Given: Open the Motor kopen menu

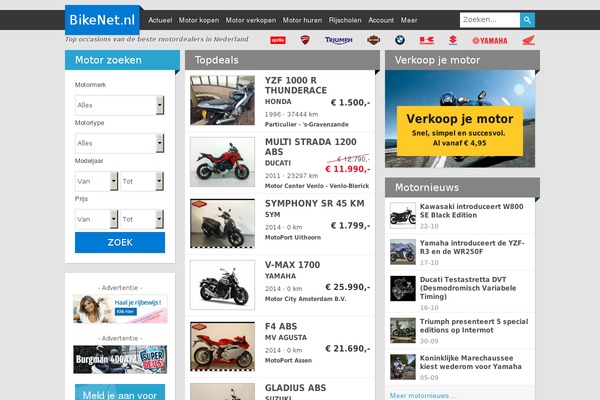Looking at the screenshot, I should pyautogui.click(x=199, y=20).
